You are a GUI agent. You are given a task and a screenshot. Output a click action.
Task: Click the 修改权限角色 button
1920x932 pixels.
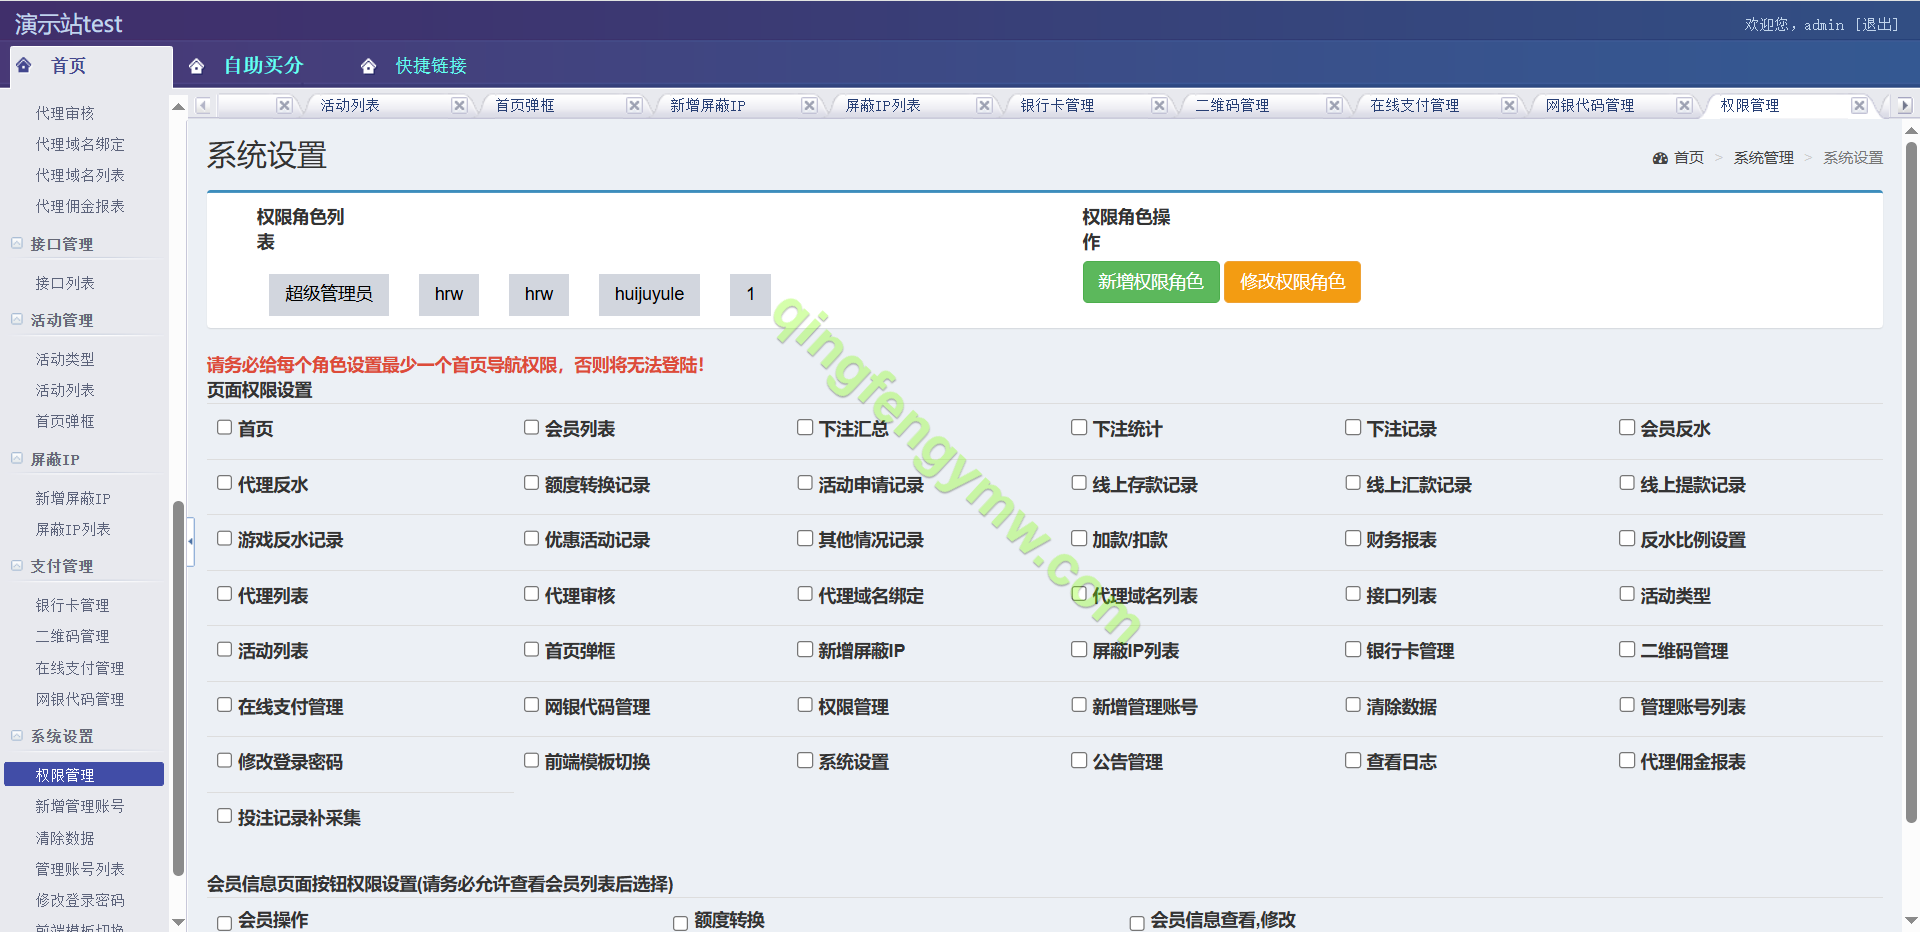pos(1292,282)
